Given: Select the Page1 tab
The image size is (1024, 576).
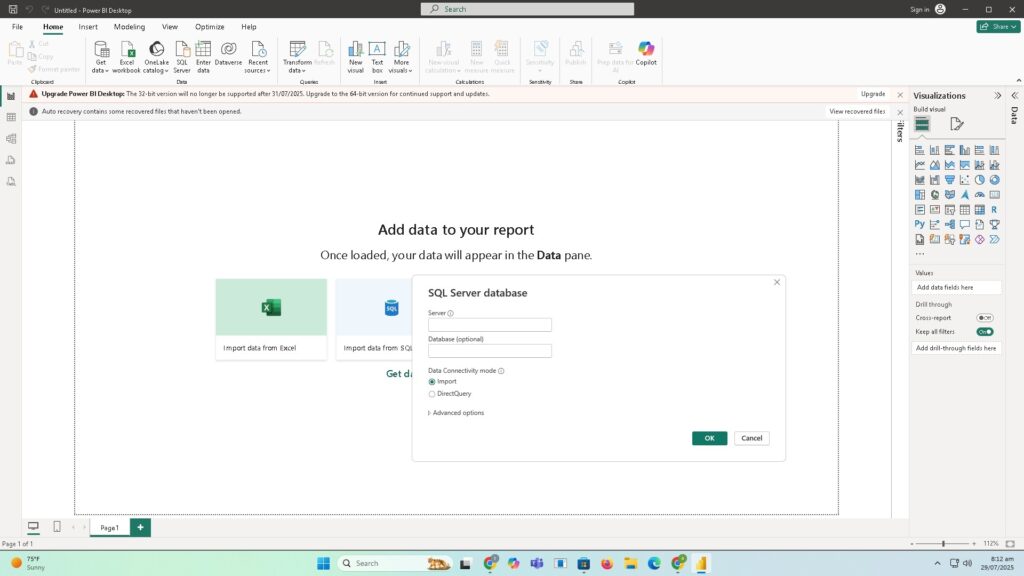Looking at the screenshot, I should point(110,528).
